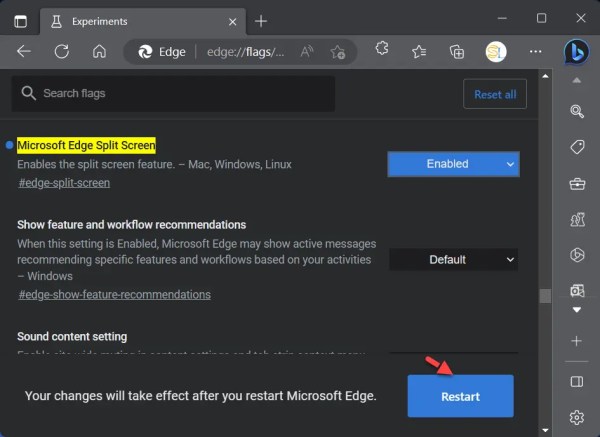Image resolution: width=600 pixels, height=437 pixels.
Task: Go back using the back arrow
Action: (24, 51)
